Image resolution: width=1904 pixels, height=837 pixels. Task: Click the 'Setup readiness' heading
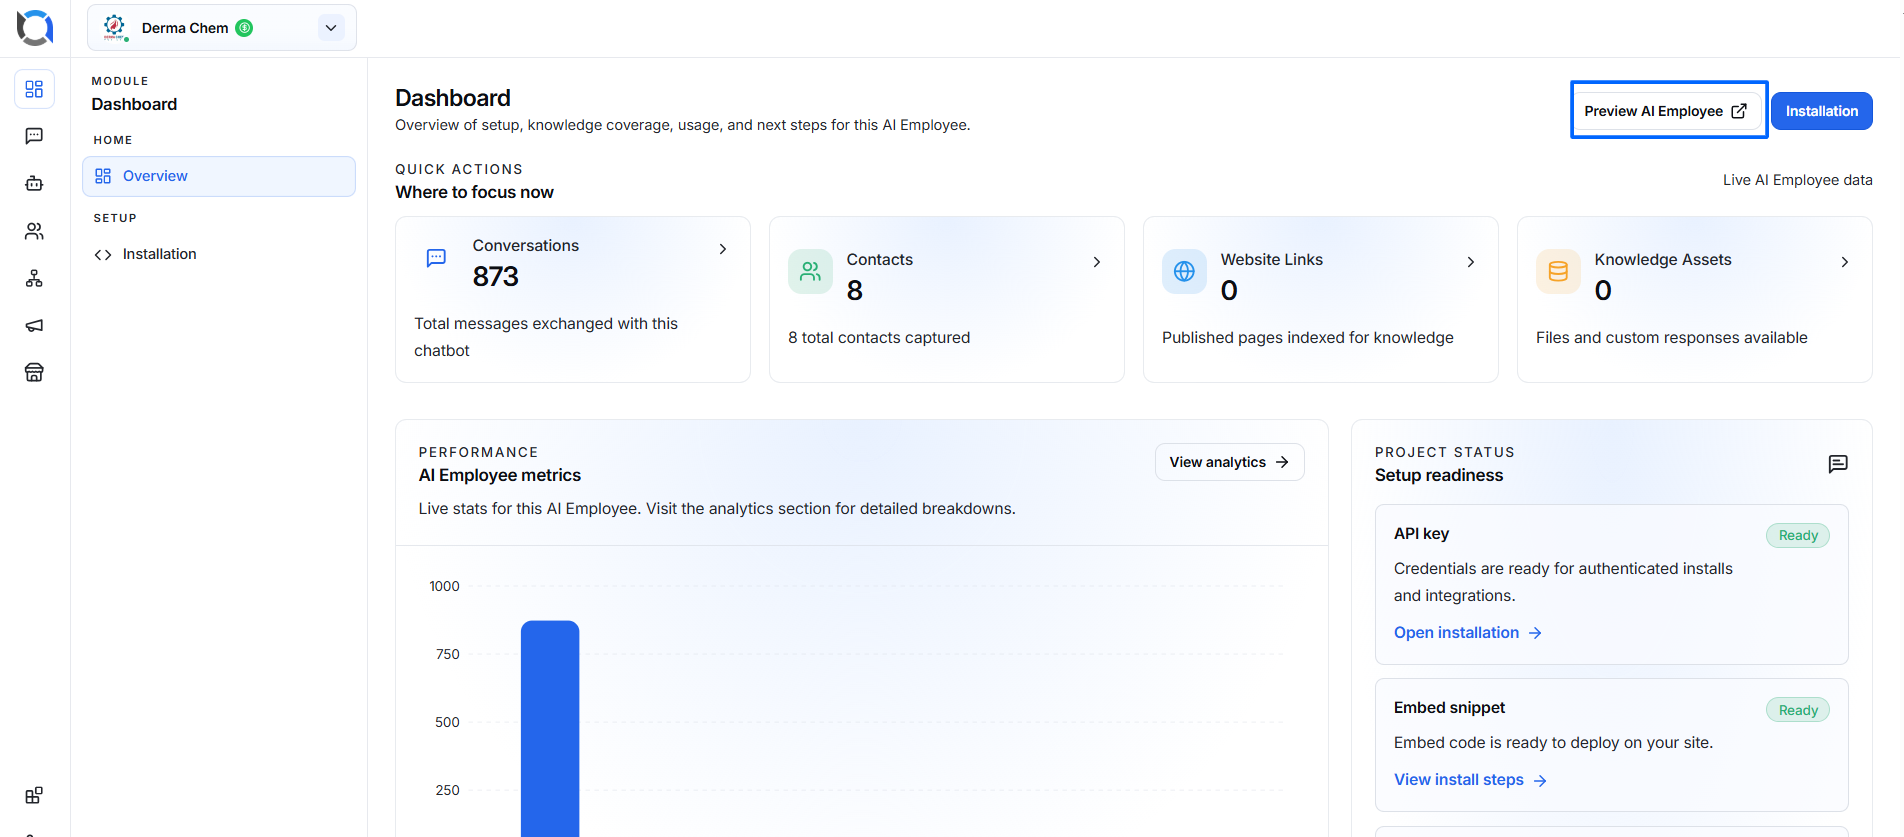pyautogui.click(x=1439, y=475)
